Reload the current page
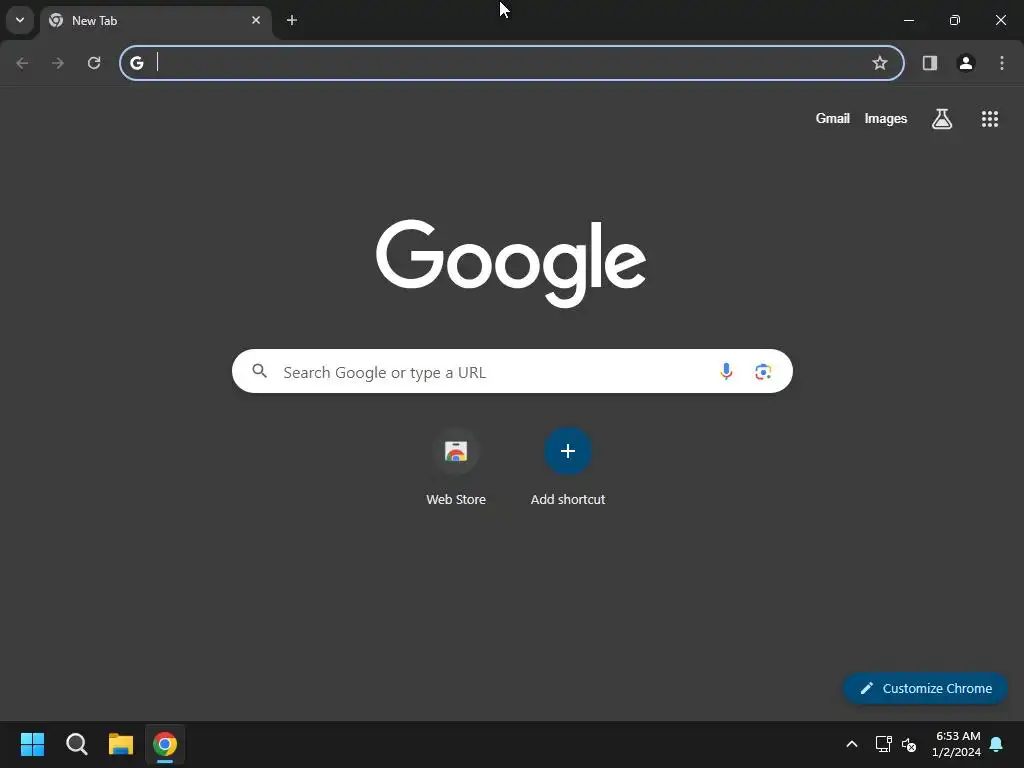This screenshot has height=768, width=1024. 94,63
